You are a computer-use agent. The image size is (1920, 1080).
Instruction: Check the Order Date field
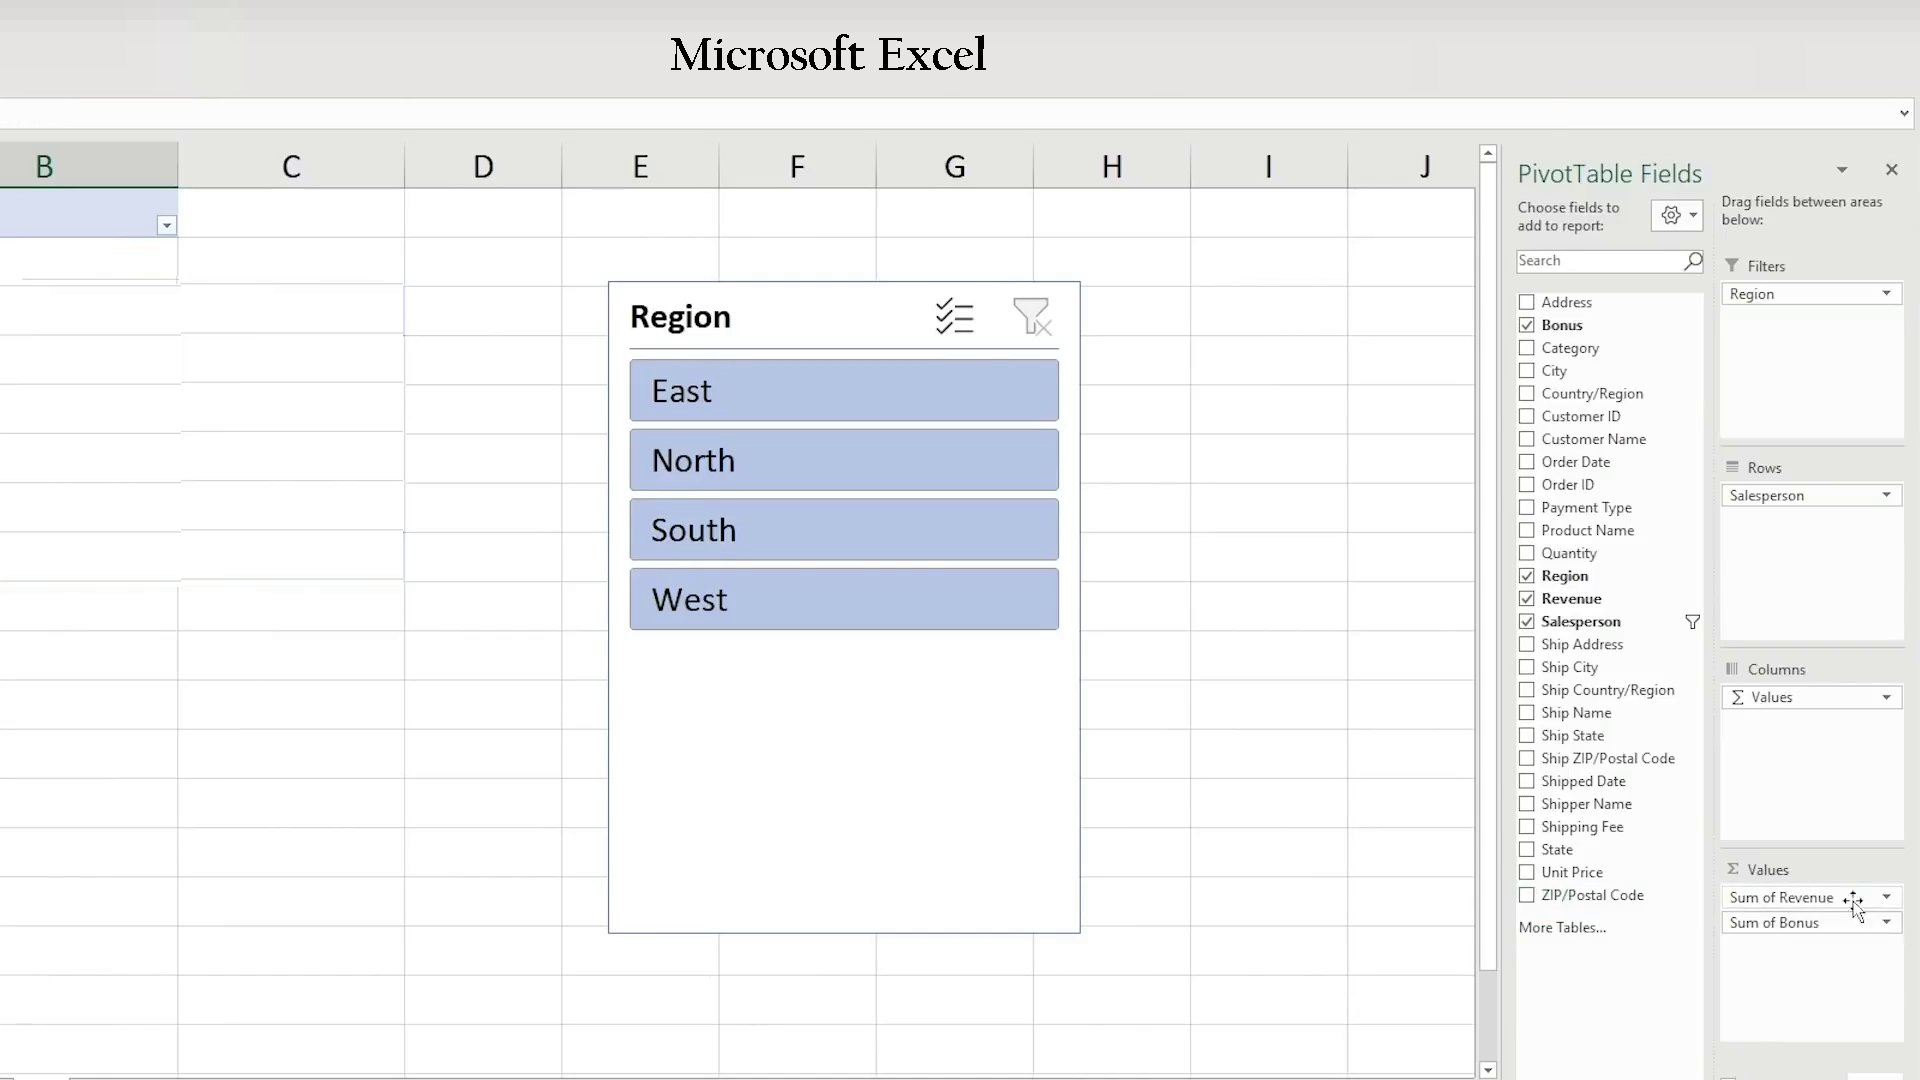pyautogui.click(x=1526, y=462)
